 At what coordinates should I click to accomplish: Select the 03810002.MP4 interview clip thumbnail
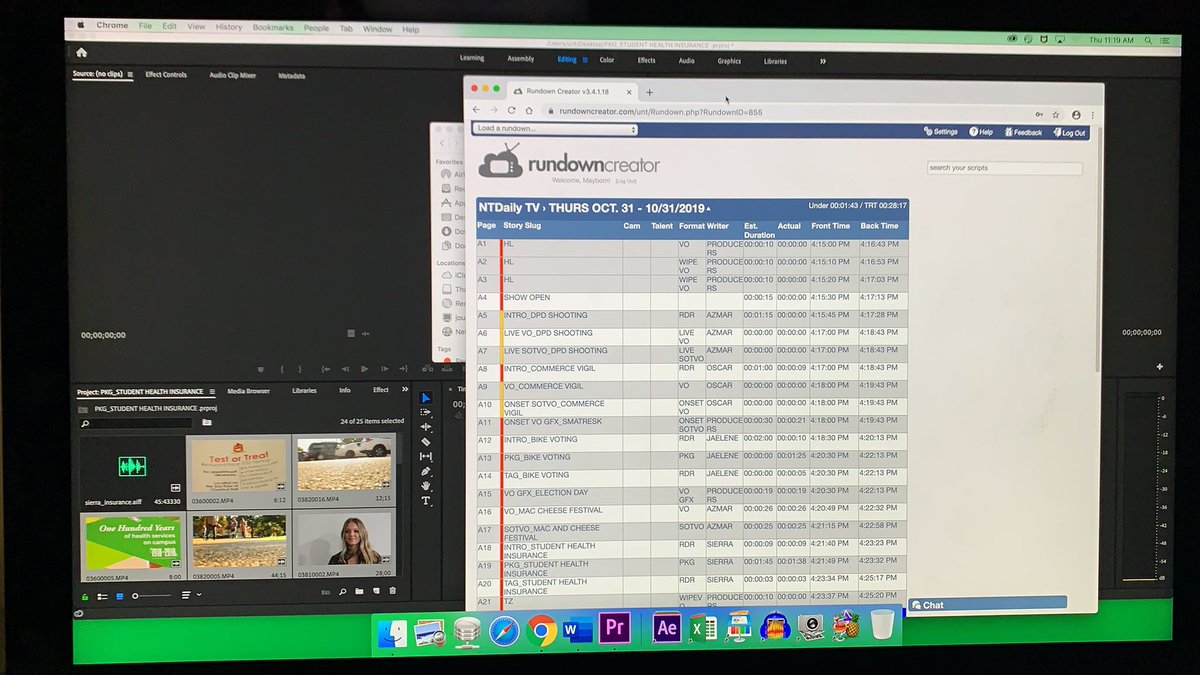click(x=345, y=542)
